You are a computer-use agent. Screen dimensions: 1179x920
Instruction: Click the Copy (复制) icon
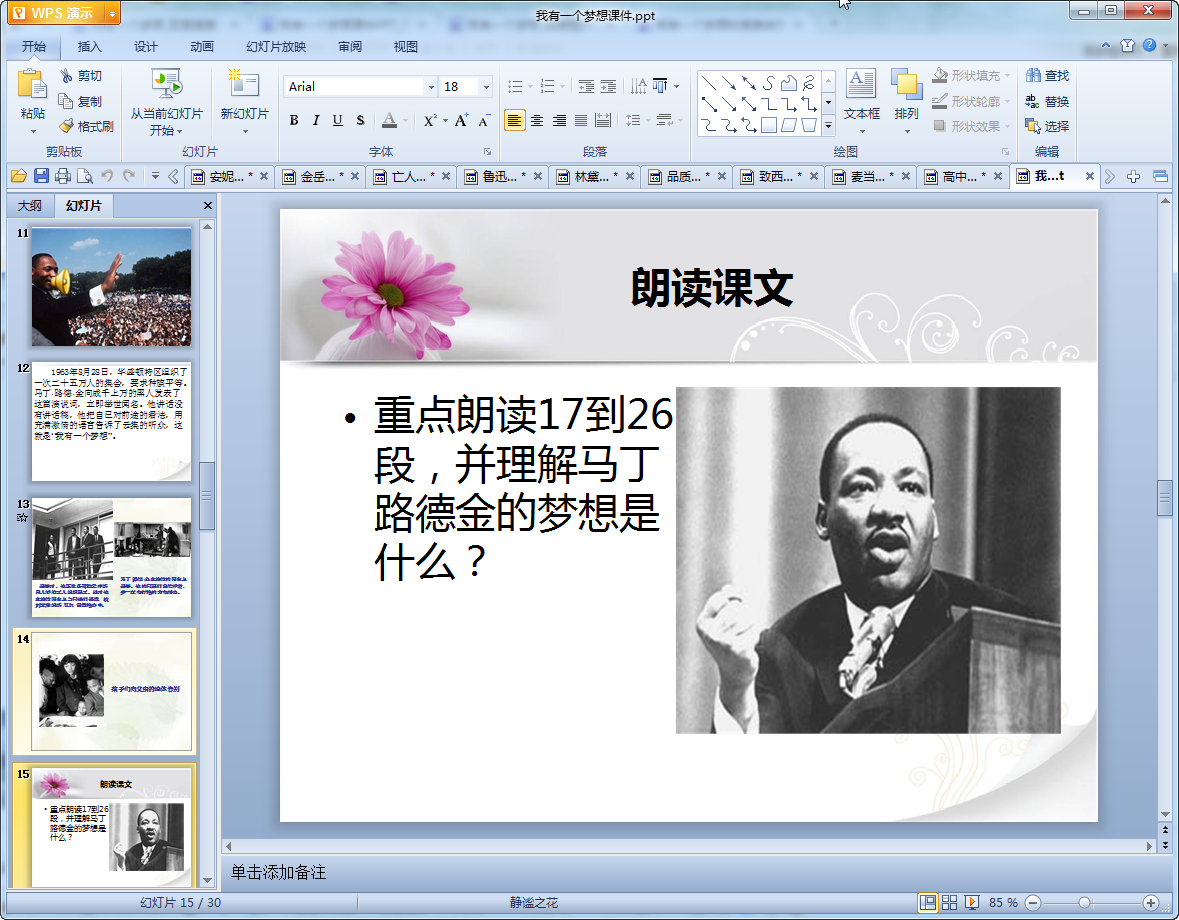tap(66, 101)
